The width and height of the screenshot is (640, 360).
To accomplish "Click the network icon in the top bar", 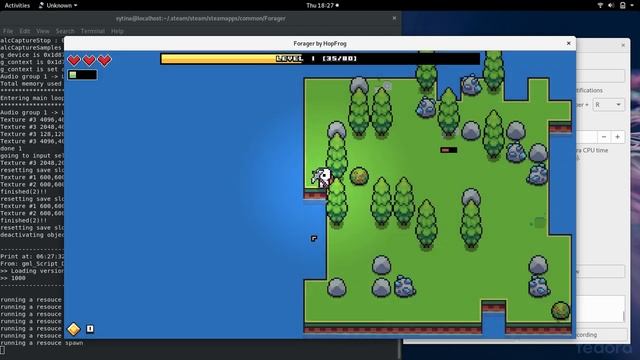I will click(x=600, y=5).
